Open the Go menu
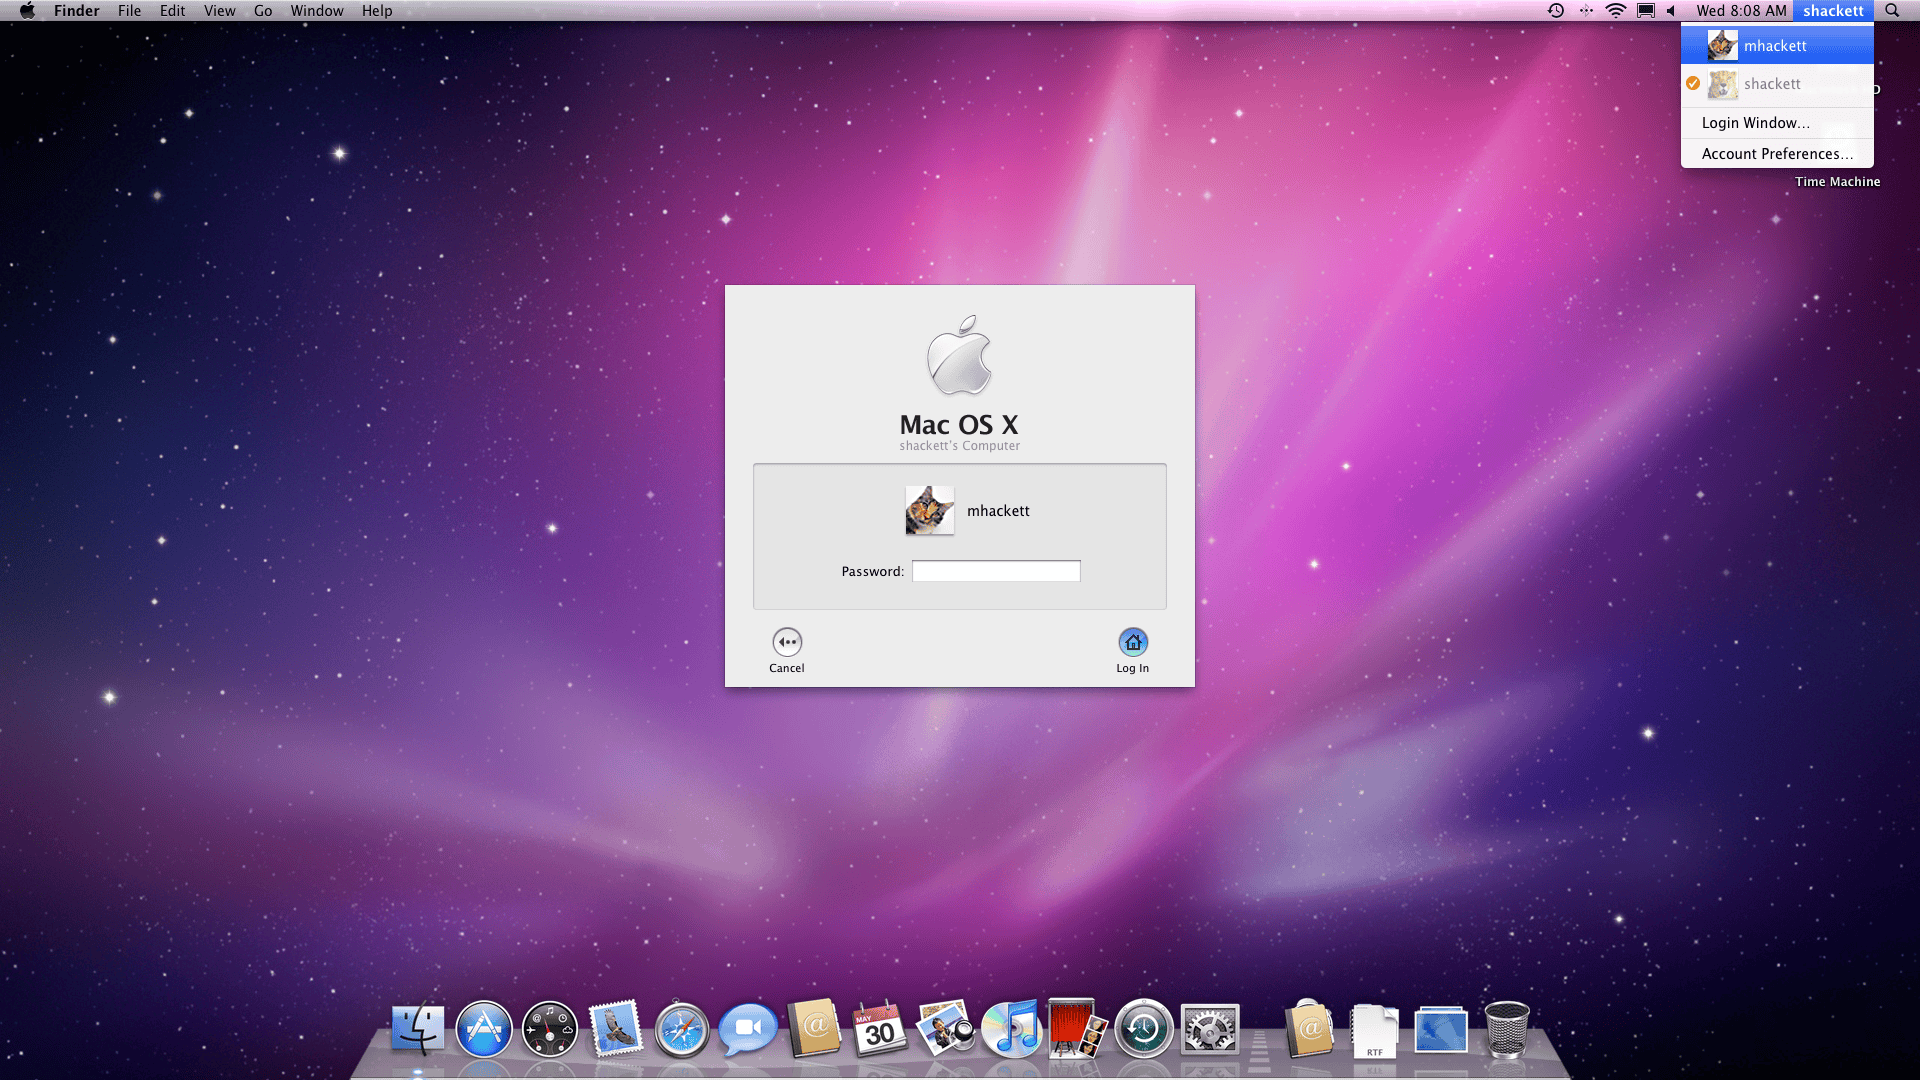The width and height of the screenshot is (1920, 1080). point(263,11)
